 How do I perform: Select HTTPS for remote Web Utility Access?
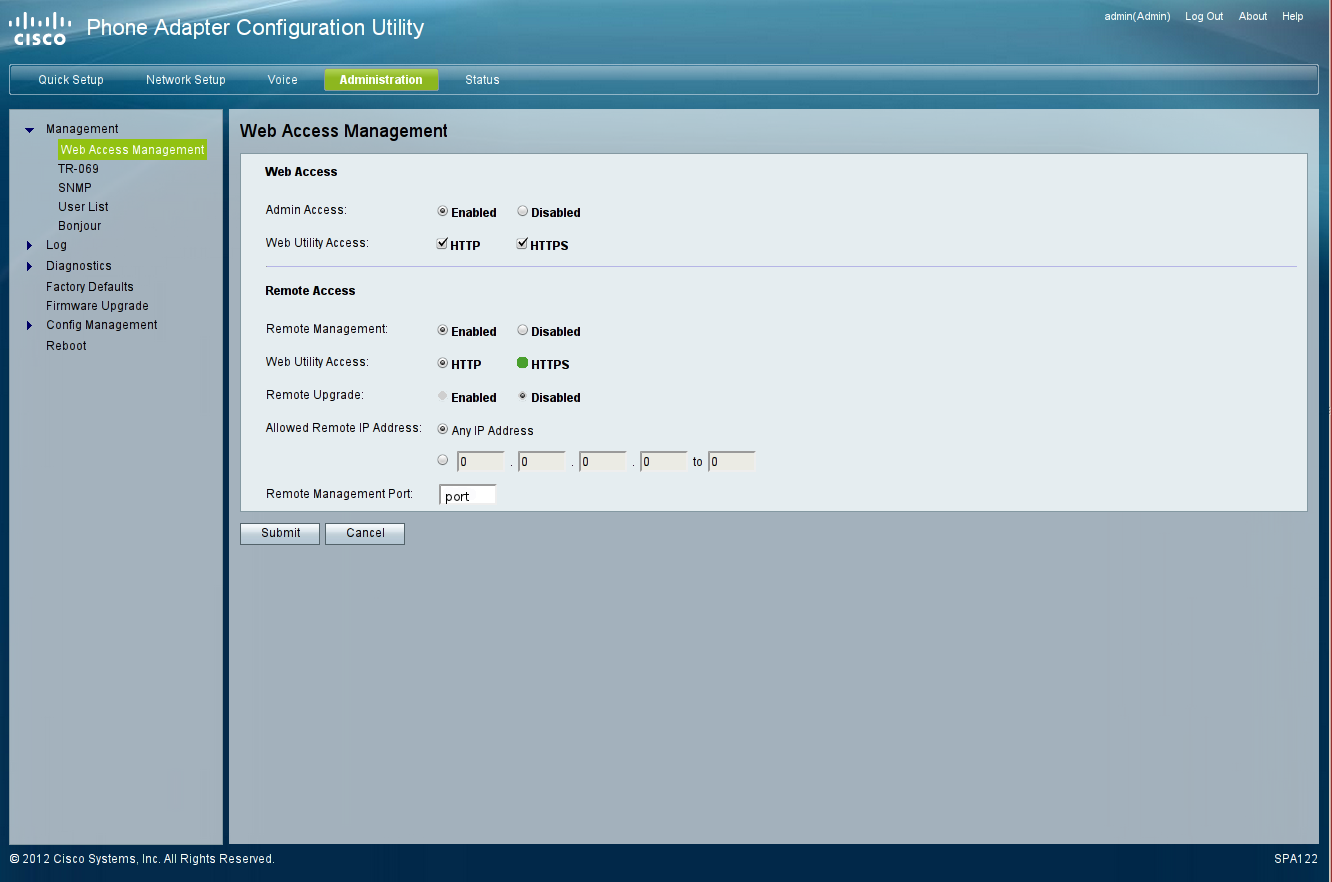point(522,364)
